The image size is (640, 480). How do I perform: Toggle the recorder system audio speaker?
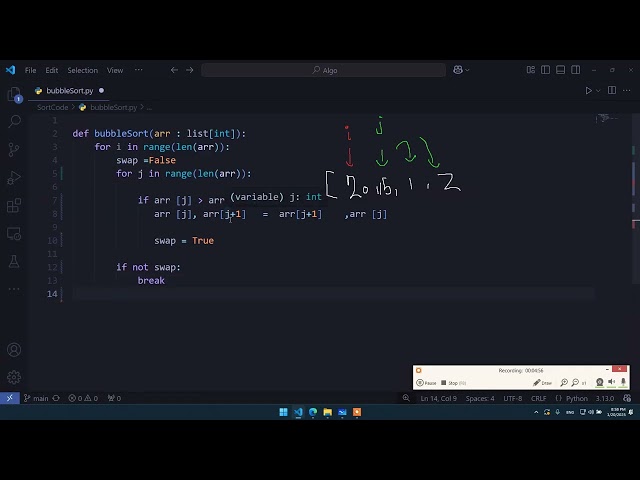tap(611, 382)
